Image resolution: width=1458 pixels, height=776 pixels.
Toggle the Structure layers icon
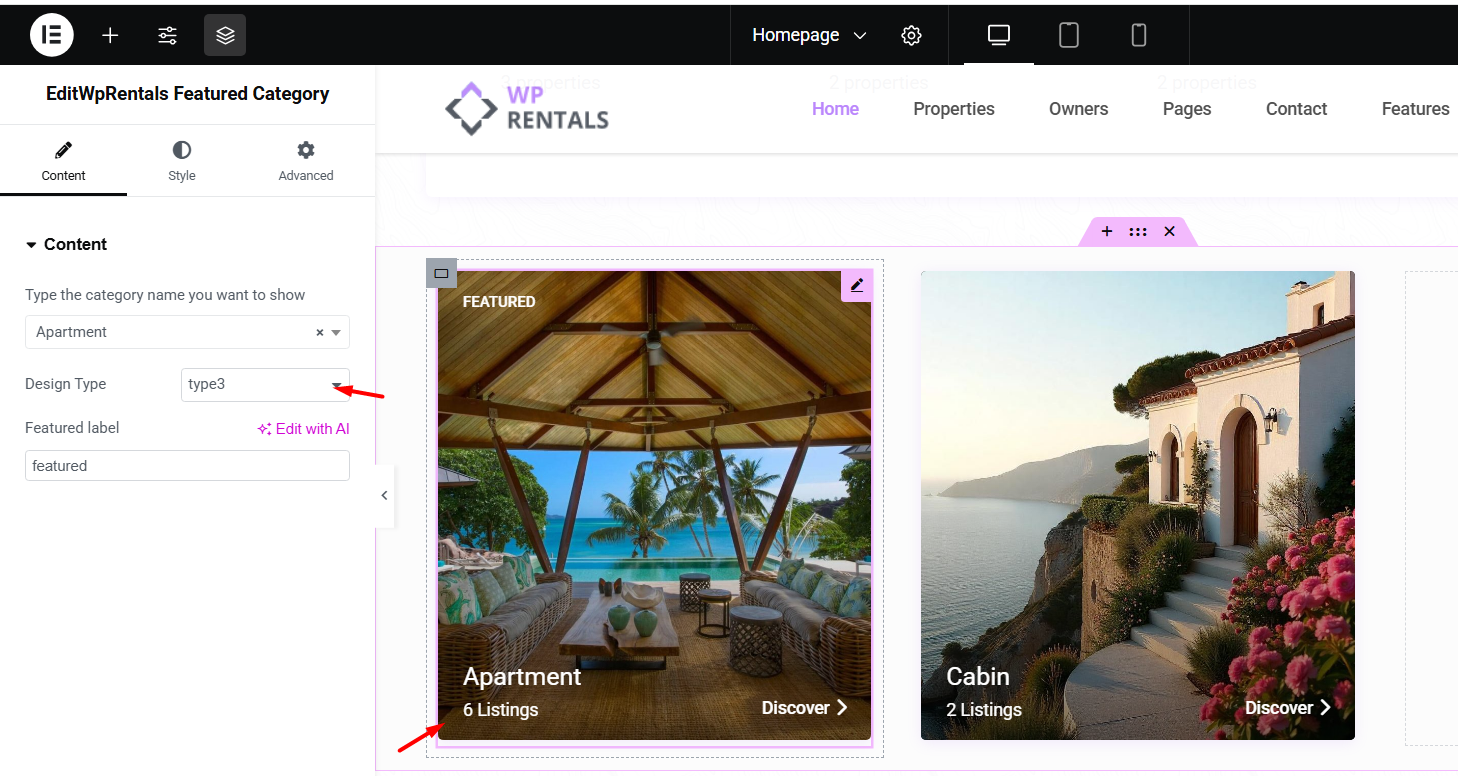[225, 35]
